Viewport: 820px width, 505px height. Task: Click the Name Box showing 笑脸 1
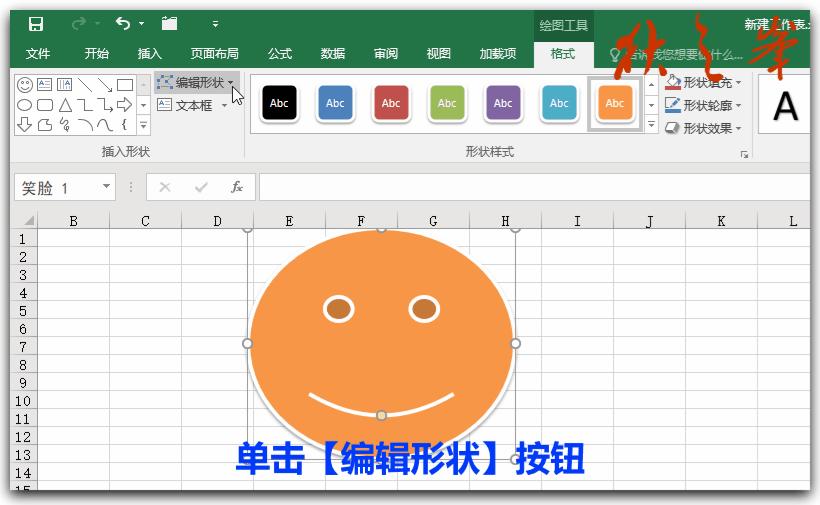(58, 188)
